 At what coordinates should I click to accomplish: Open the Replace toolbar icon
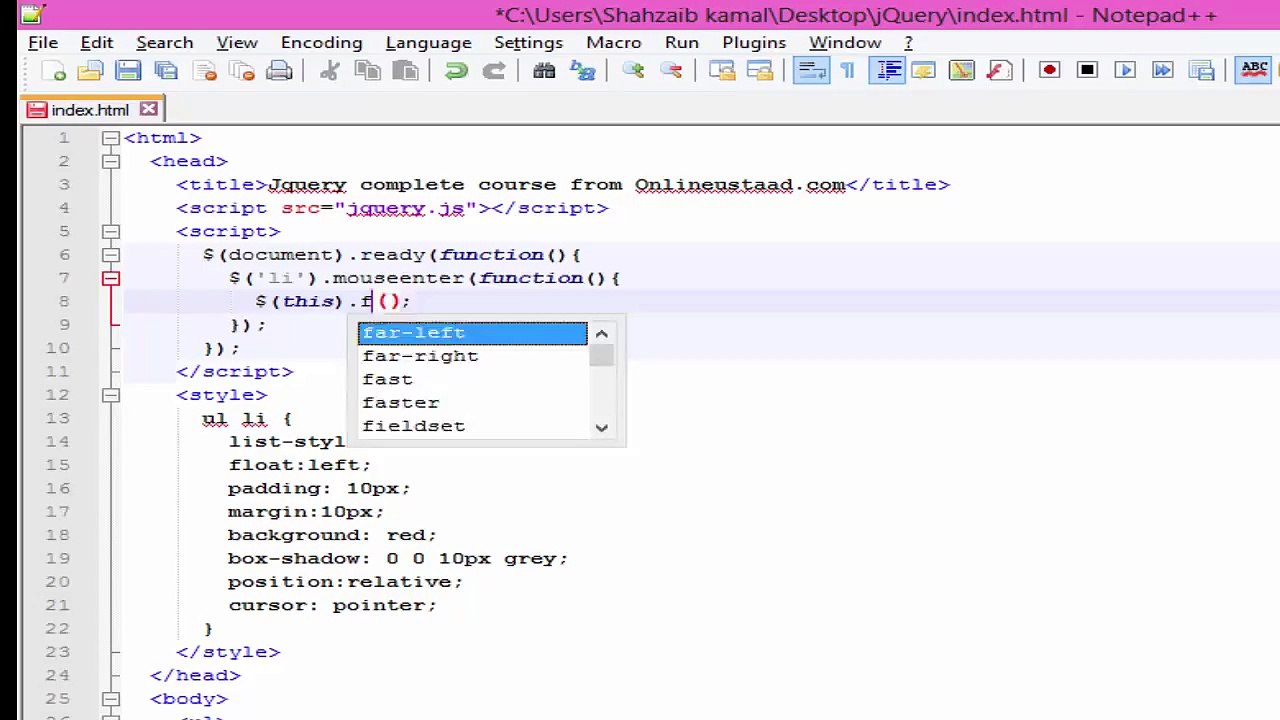[x=582, y=70]
